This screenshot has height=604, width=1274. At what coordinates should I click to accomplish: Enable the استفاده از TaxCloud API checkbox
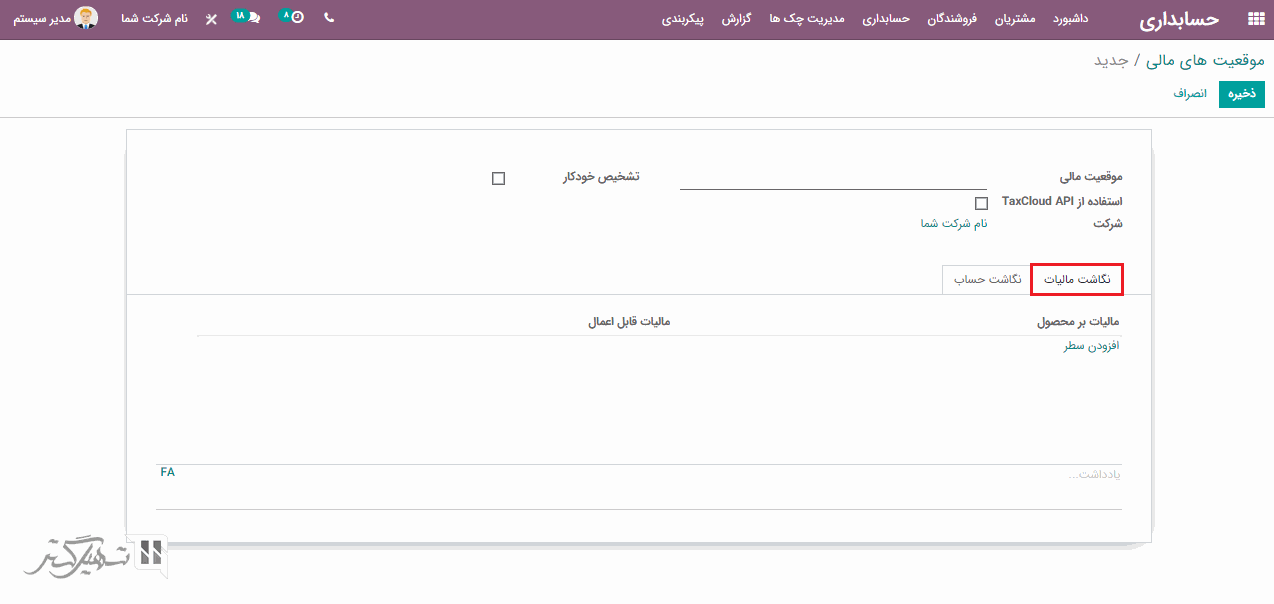(981, 203)
